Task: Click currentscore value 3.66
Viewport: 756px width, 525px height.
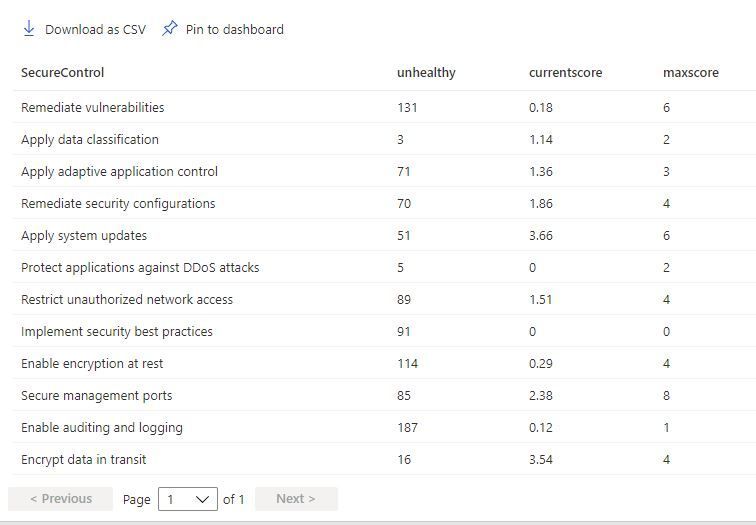Action: click(x=541, y=236)
